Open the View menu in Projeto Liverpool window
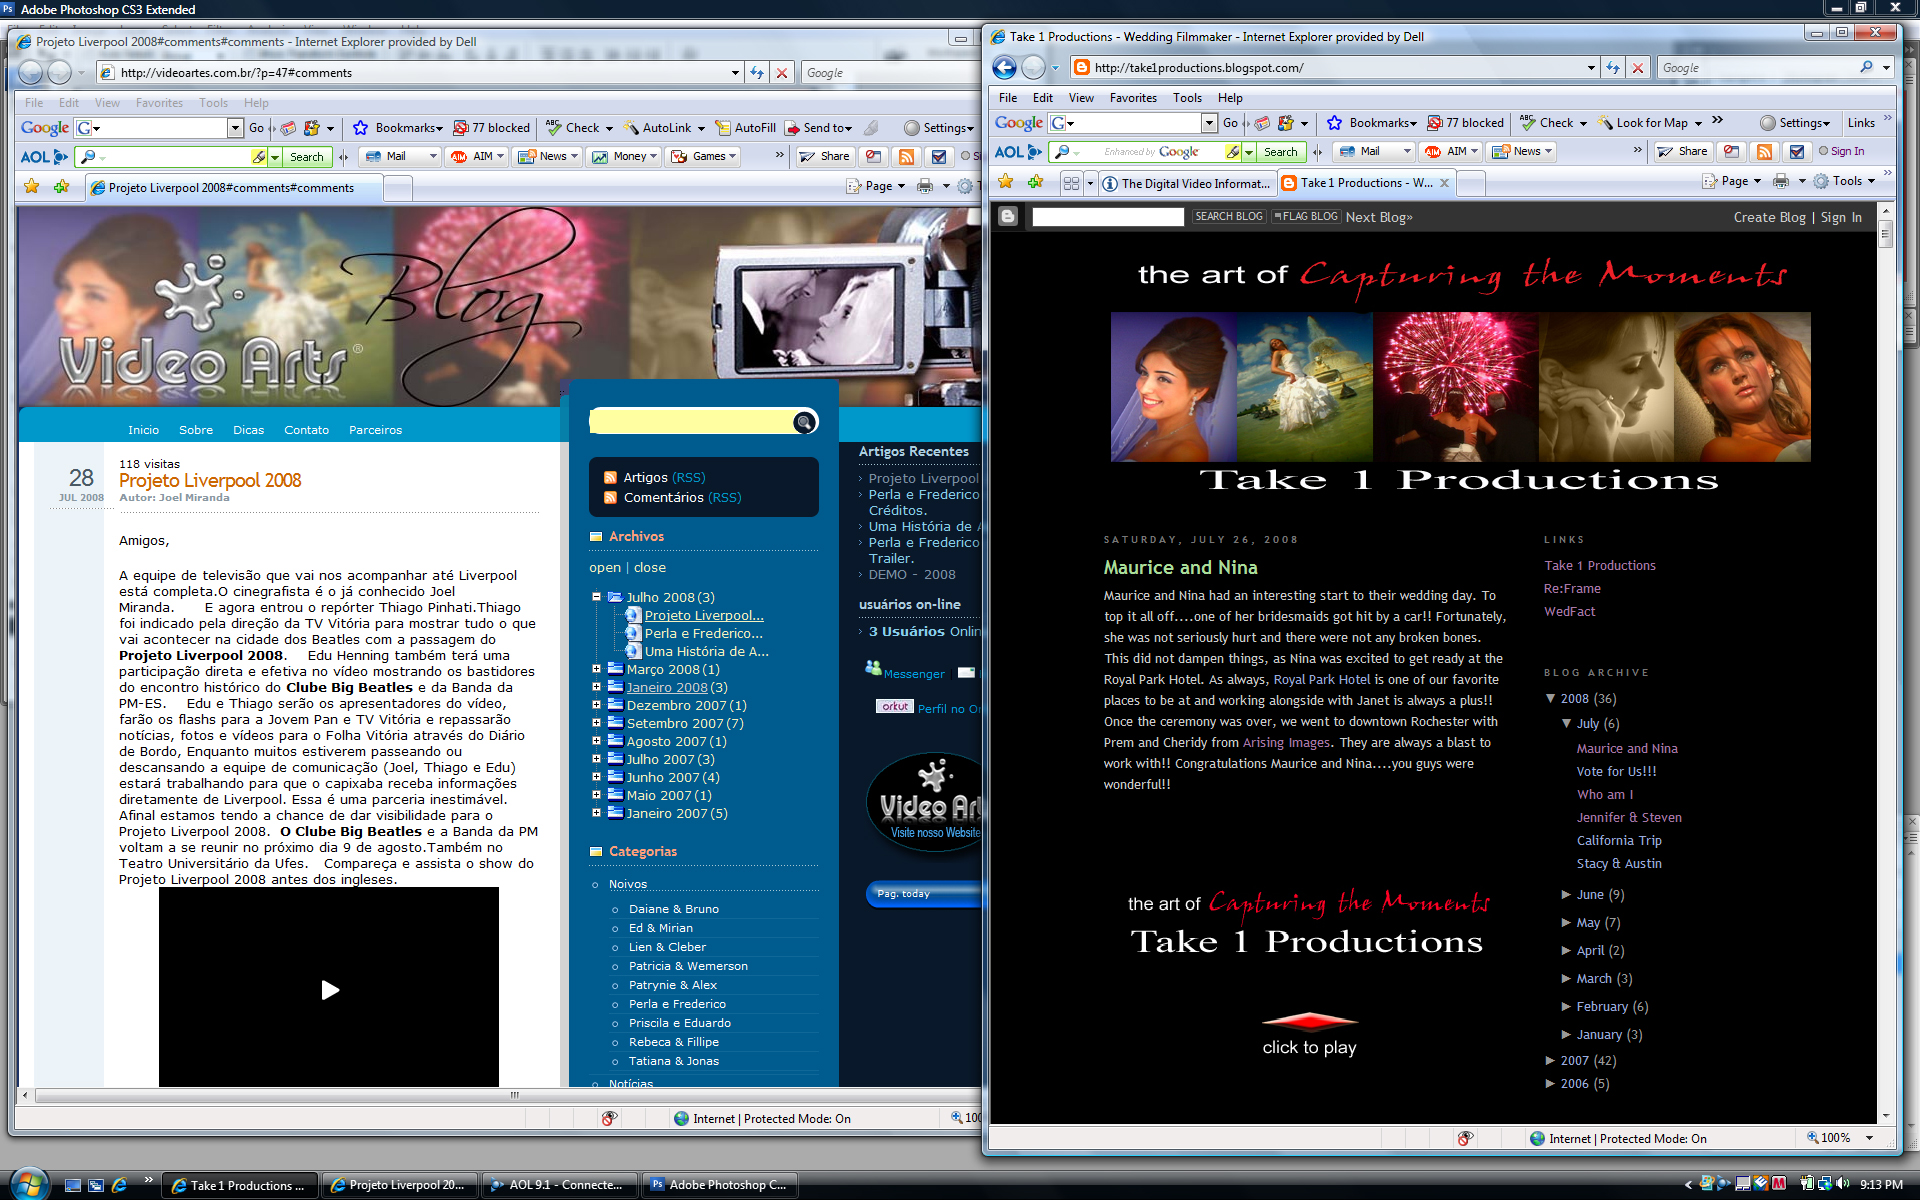 [107, 103]
